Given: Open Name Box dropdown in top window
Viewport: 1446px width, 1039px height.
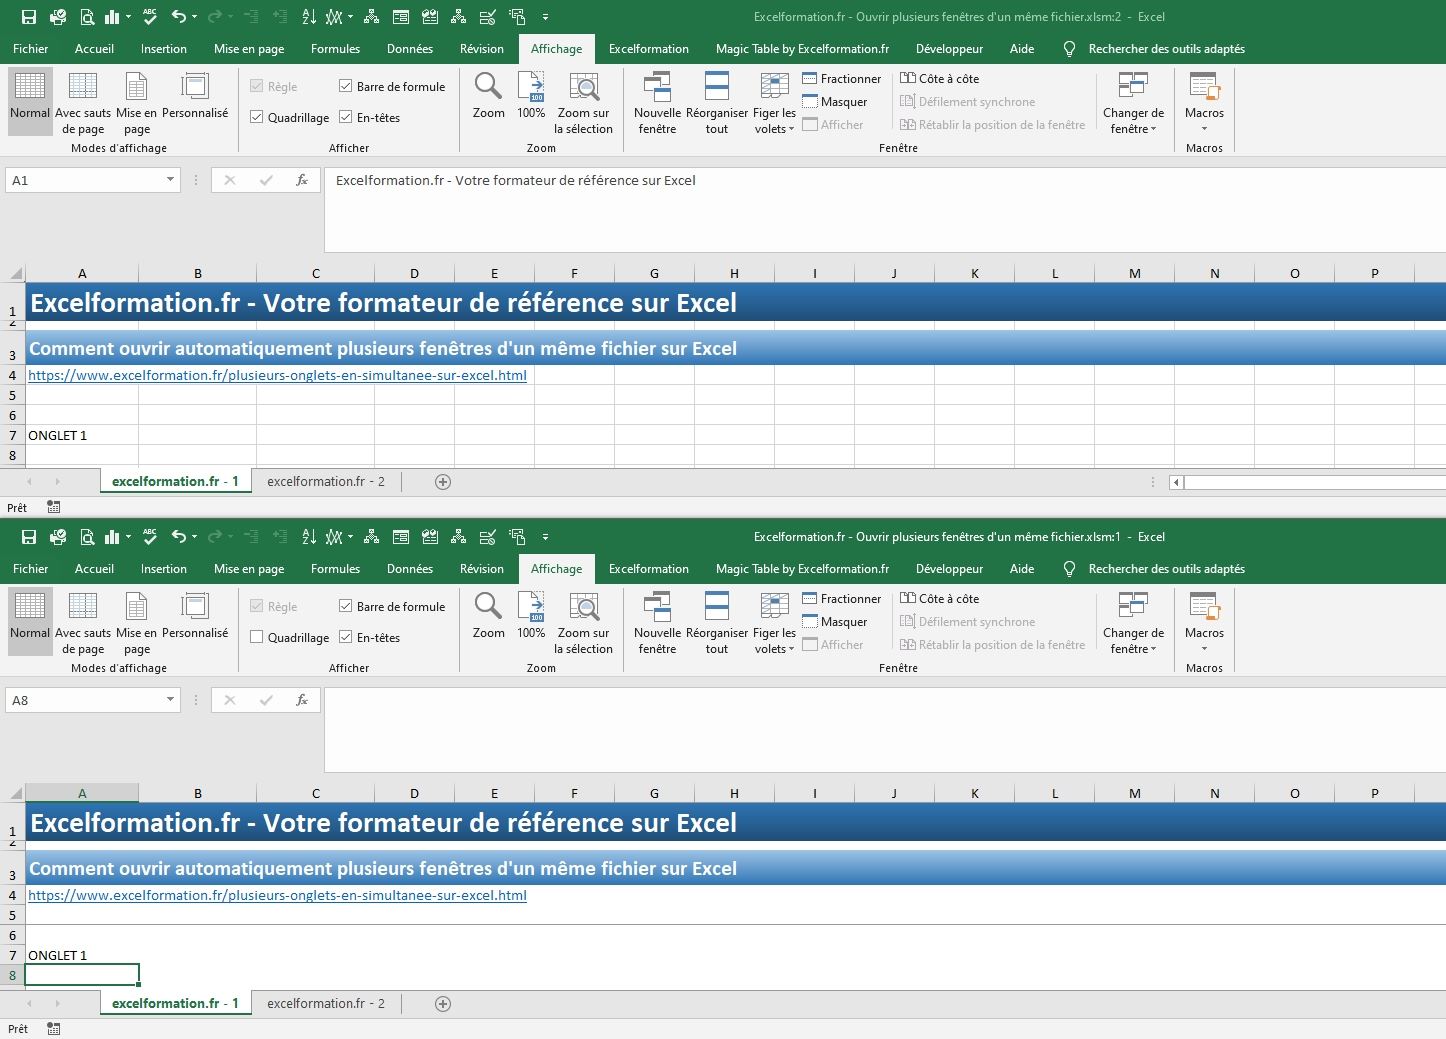Looking at the screenshot, I should (170, 180).
